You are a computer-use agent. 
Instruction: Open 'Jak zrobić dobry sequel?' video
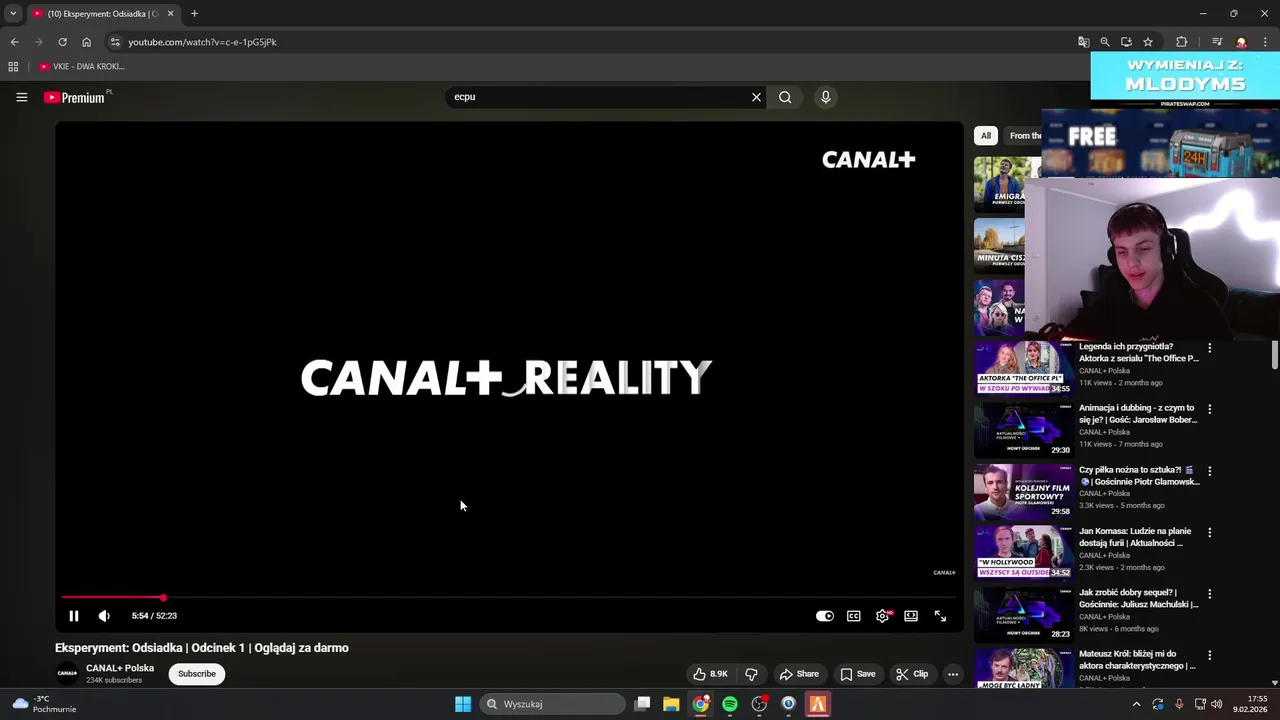[x=1138, y=599]
